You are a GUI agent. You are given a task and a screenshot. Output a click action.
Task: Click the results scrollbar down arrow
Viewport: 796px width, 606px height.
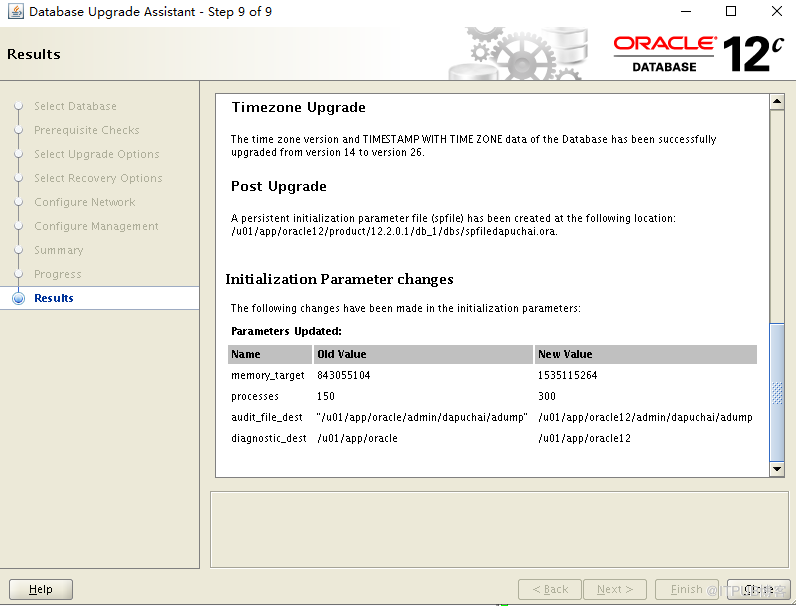coord(777,468)
